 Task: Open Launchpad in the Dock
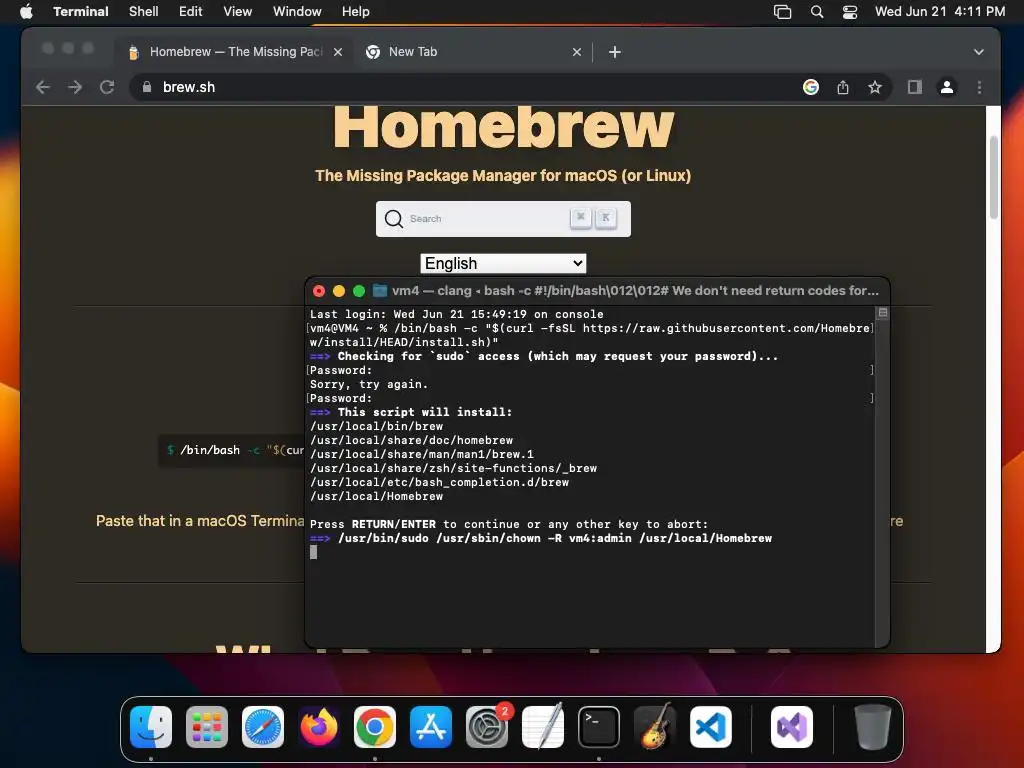(x=207, y=727)
